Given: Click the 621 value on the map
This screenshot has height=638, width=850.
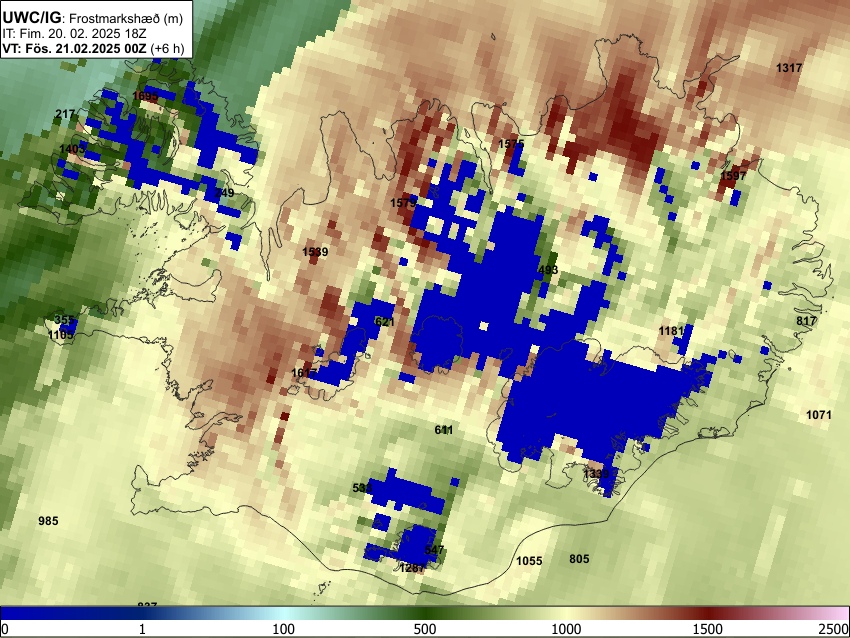Looking at the screenshot, I should pyautogui.click(x=385, y=321).
